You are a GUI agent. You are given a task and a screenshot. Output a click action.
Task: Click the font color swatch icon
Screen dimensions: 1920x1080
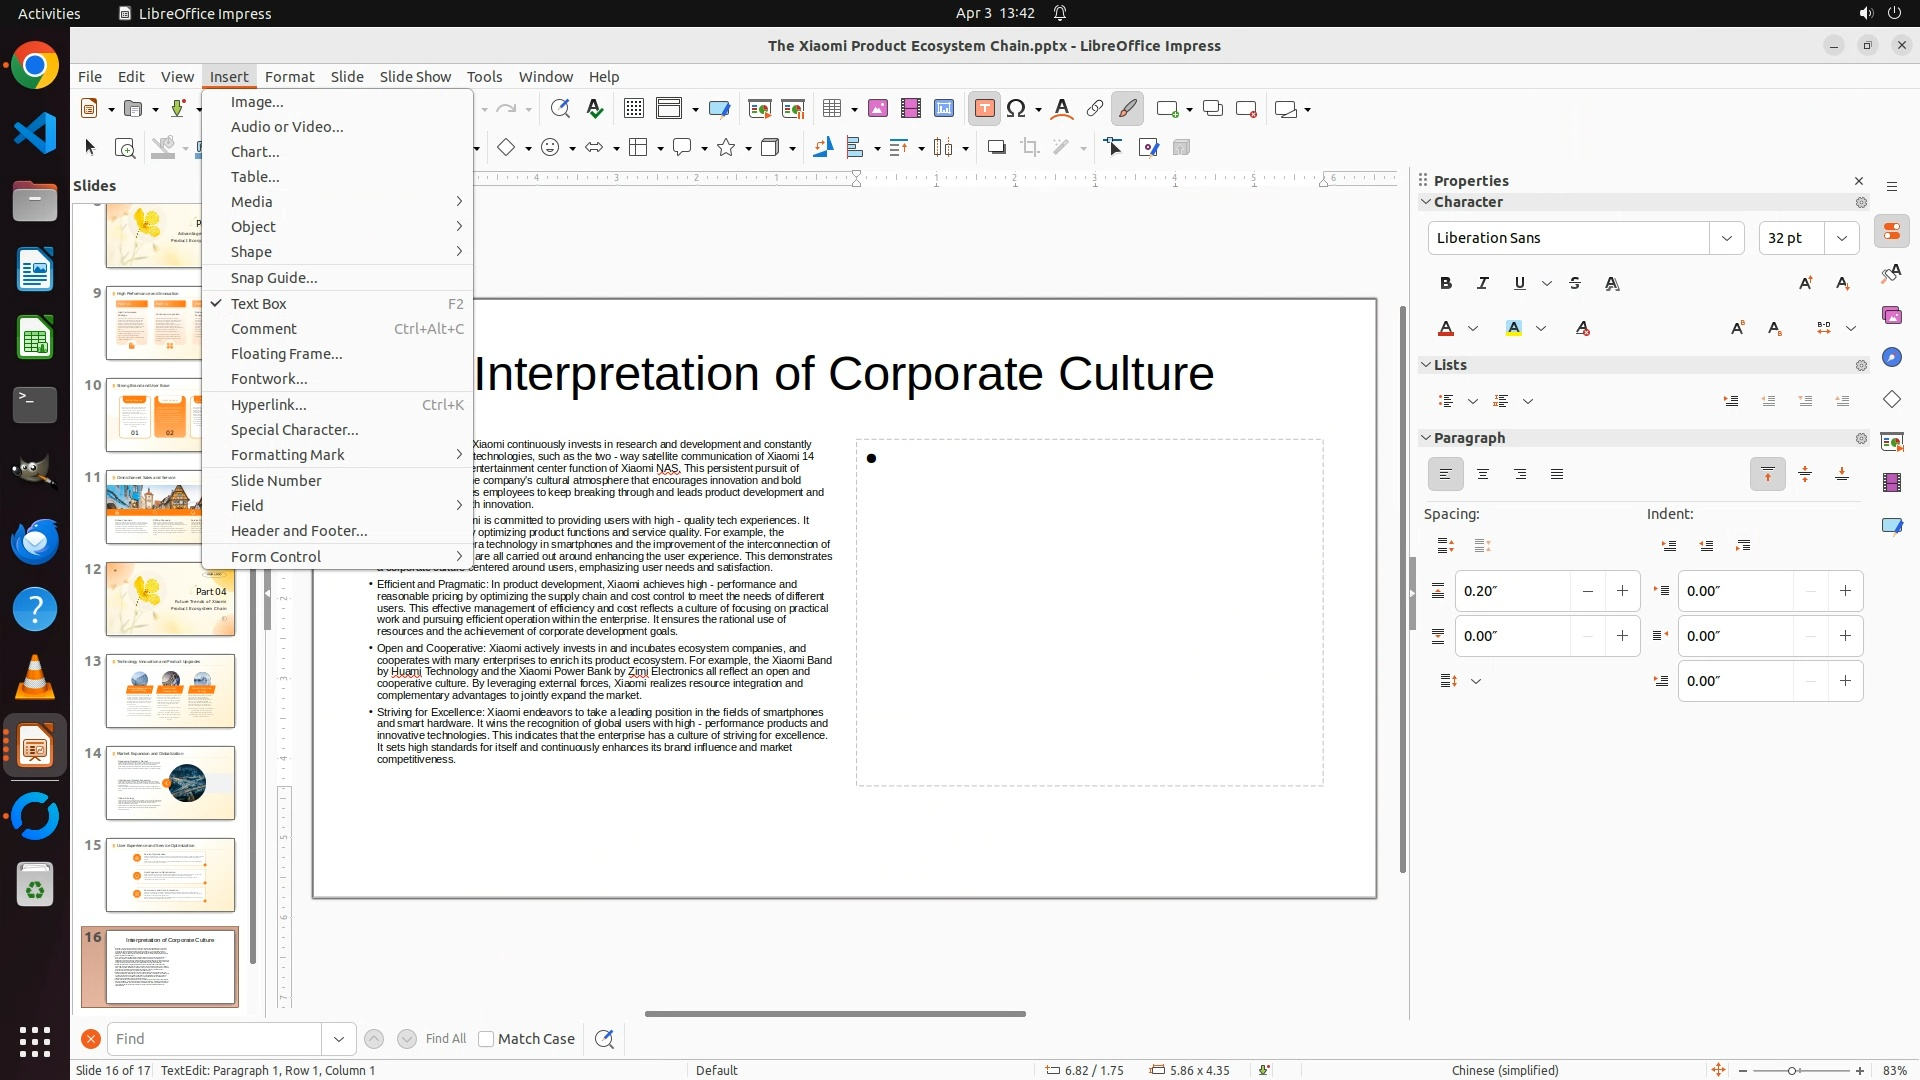(1446, 328)
